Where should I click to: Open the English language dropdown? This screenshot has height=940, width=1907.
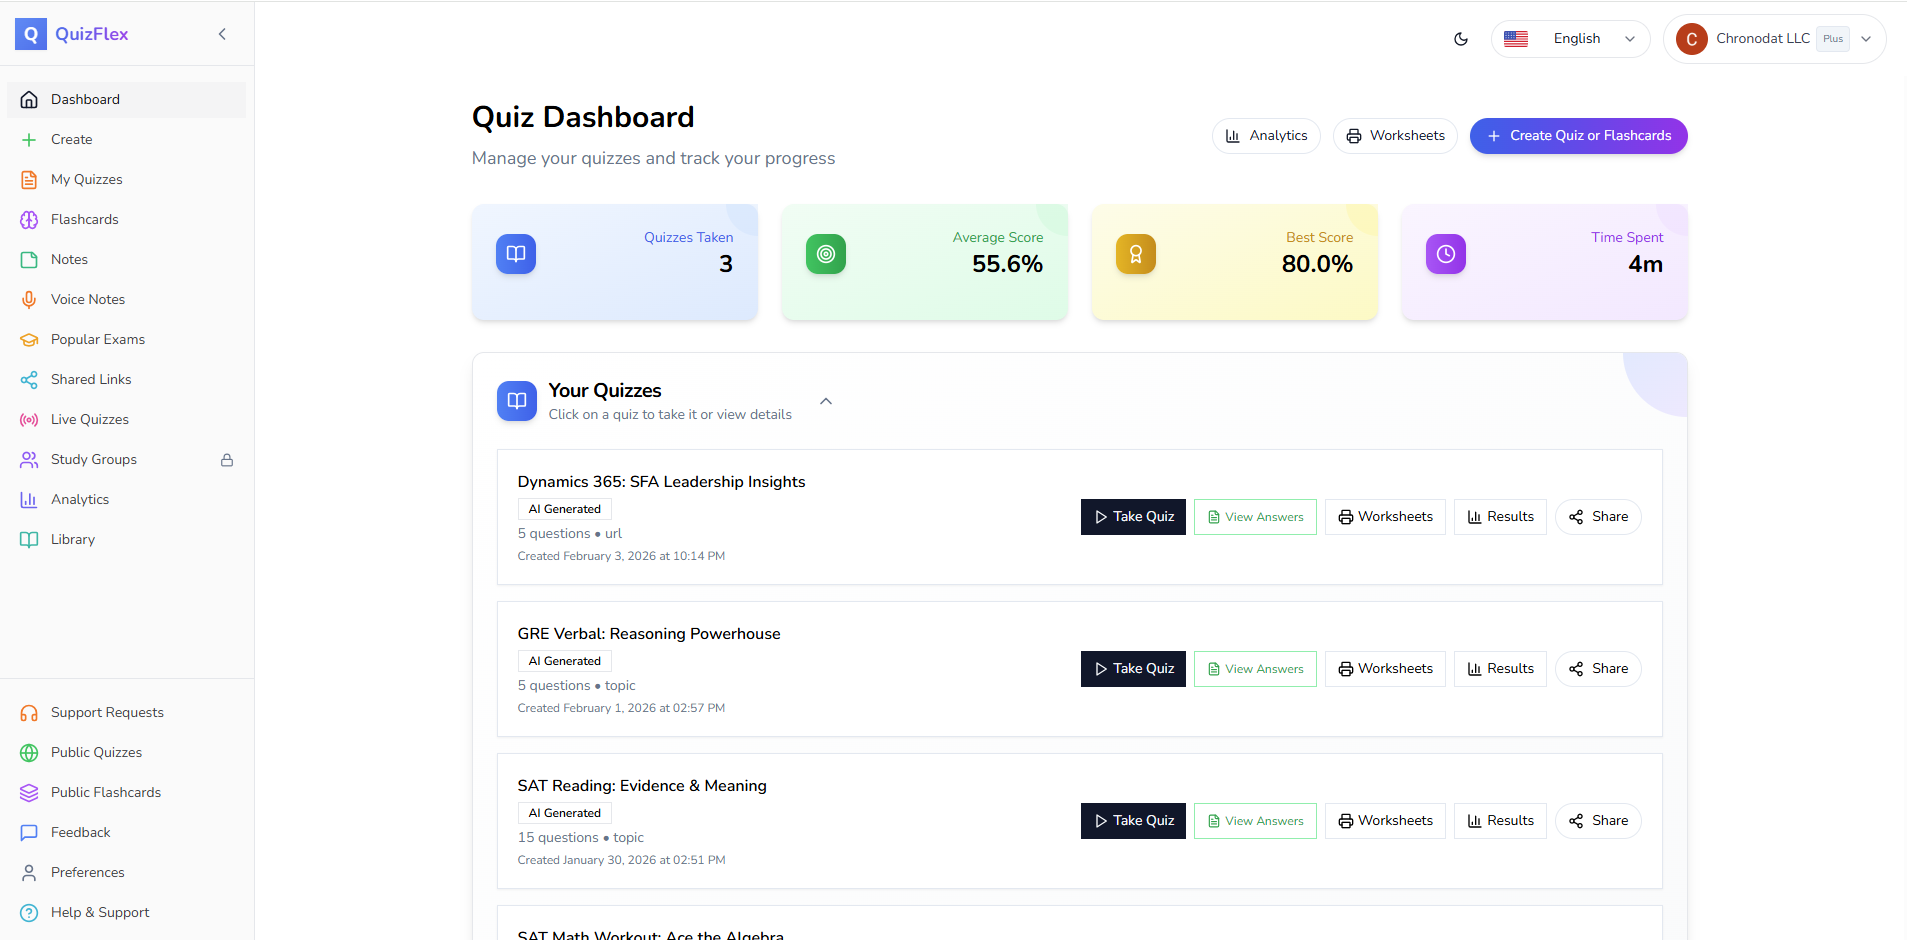pyautogui.click(x=1570, y=38)
